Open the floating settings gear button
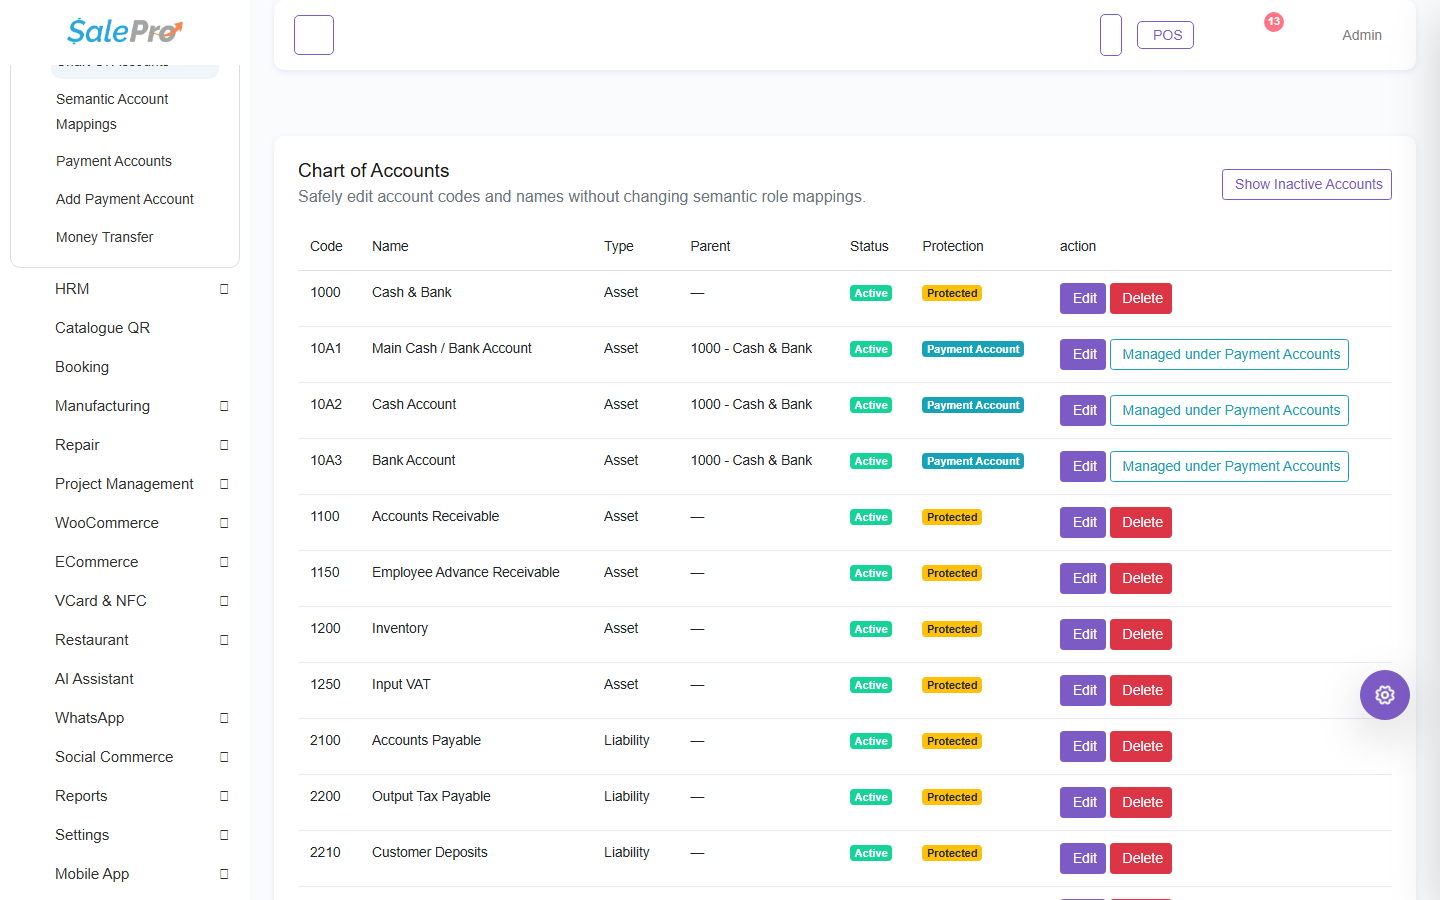The width and height of the screenshot is (1440, 900). 1385,695
